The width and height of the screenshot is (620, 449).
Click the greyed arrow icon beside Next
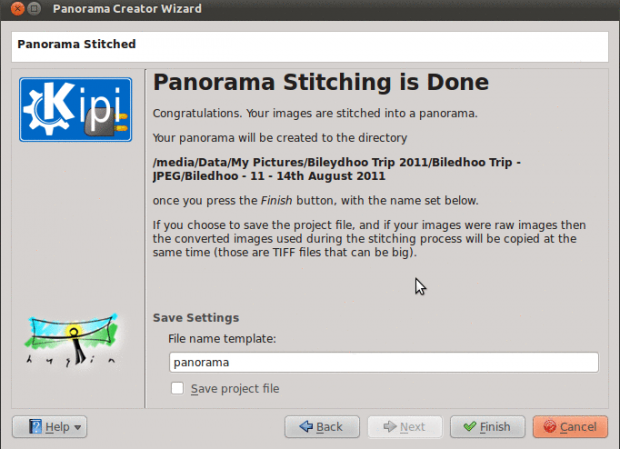coord(387,427)
